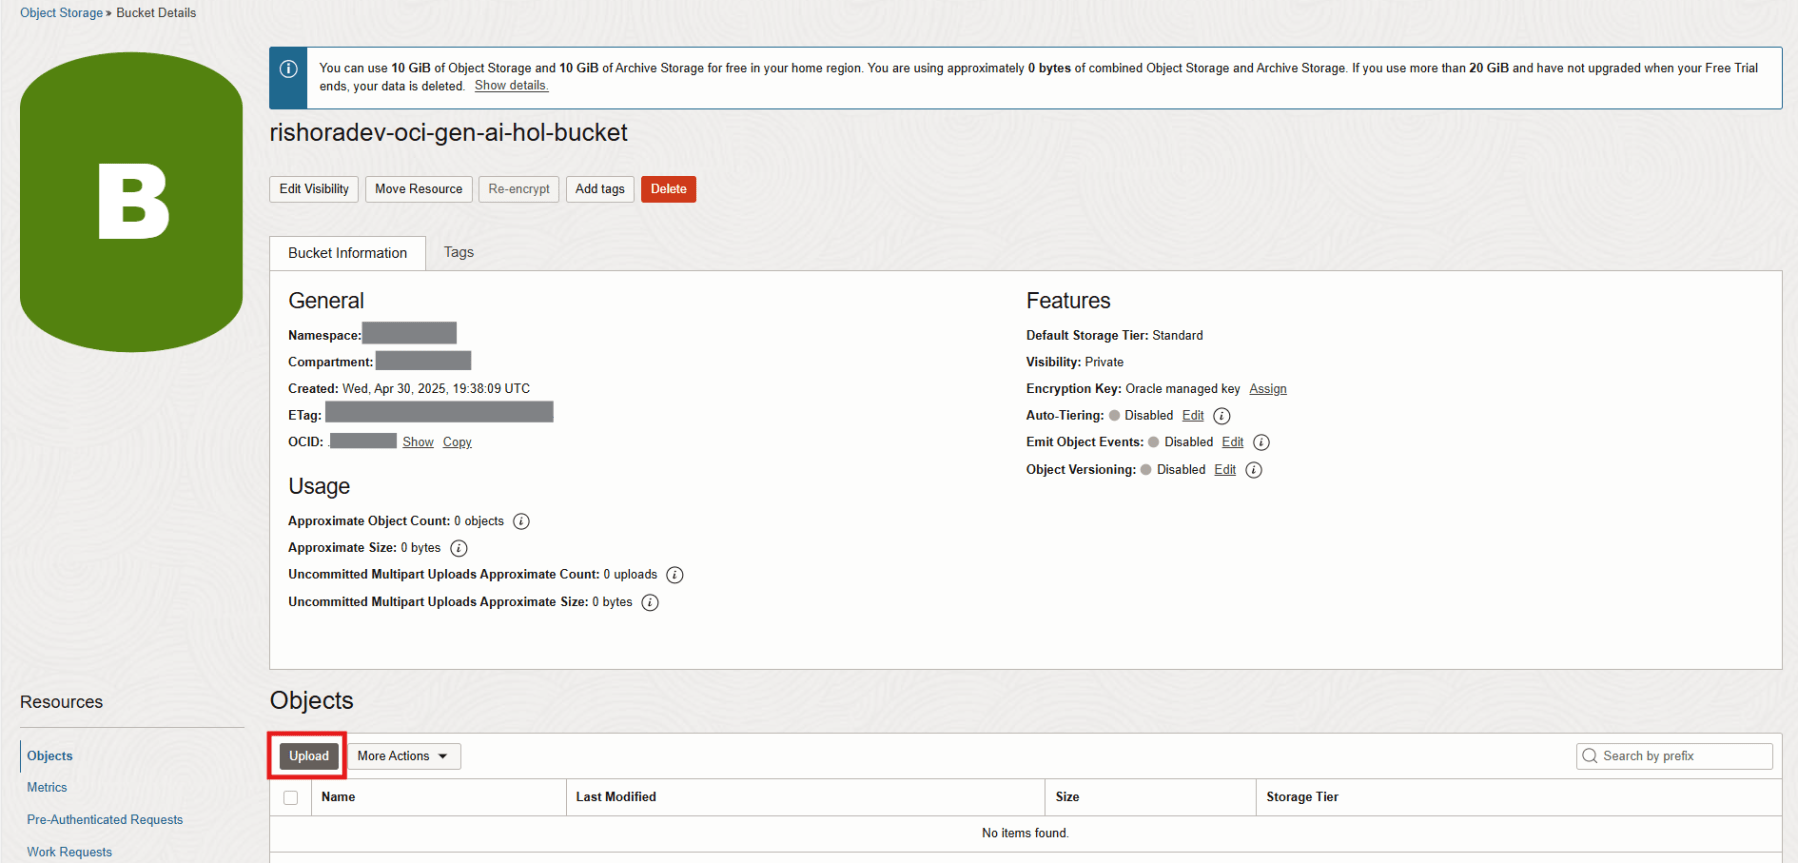Click info icon for Approximate Size
This screenshot has width=1798, height=863.
[458, 548]
